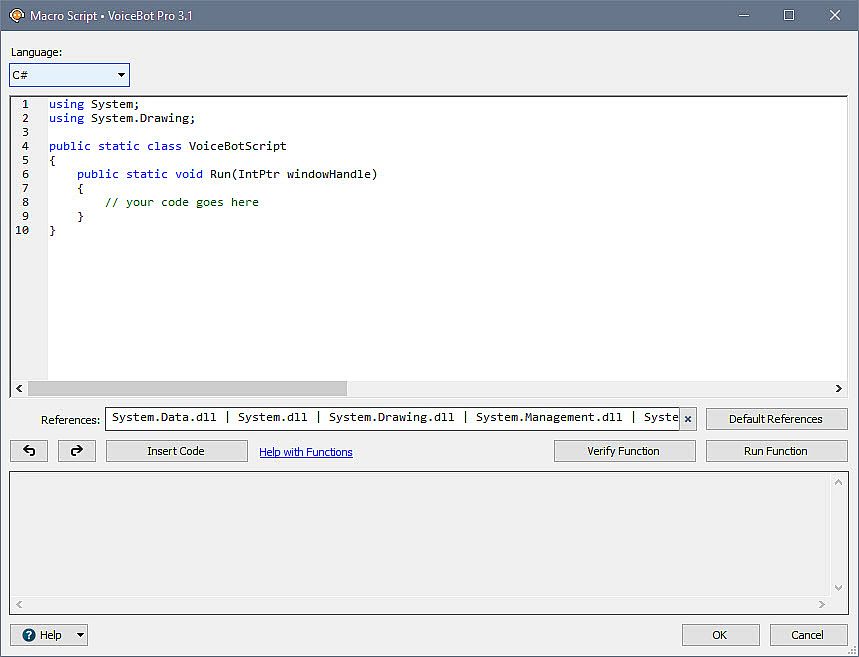859x657 pixels.
Task: Clear references with the x icon
Action: (688, 419)
